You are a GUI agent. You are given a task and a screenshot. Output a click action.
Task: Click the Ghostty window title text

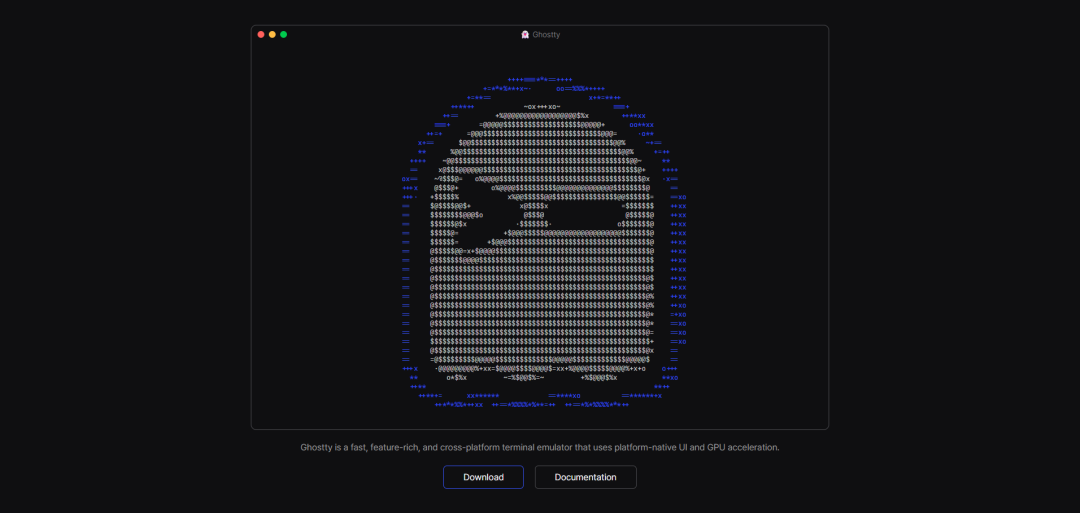[546, 34]
